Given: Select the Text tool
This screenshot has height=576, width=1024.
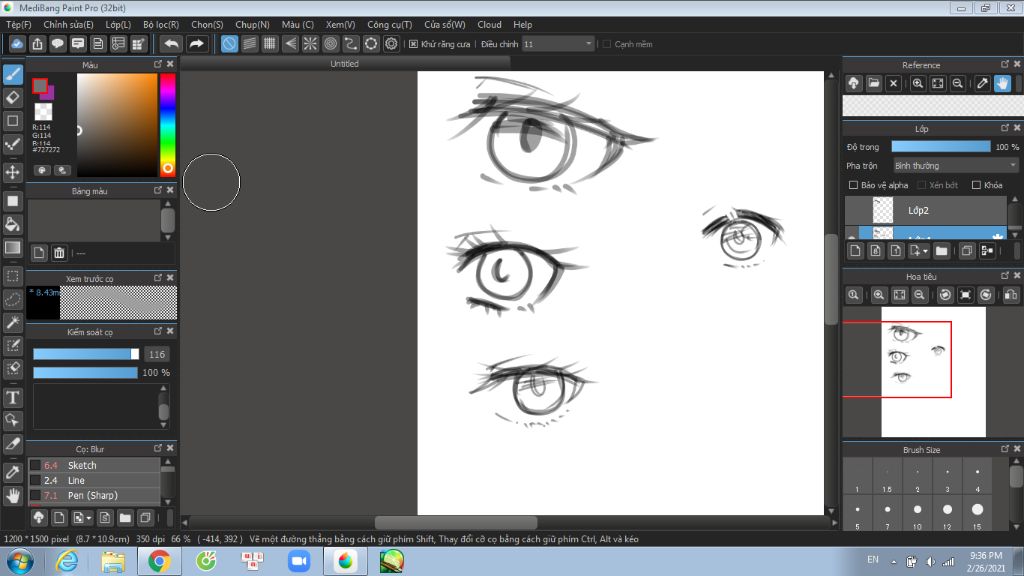Looking at the screenshot, I should click(x=12, y=397).
